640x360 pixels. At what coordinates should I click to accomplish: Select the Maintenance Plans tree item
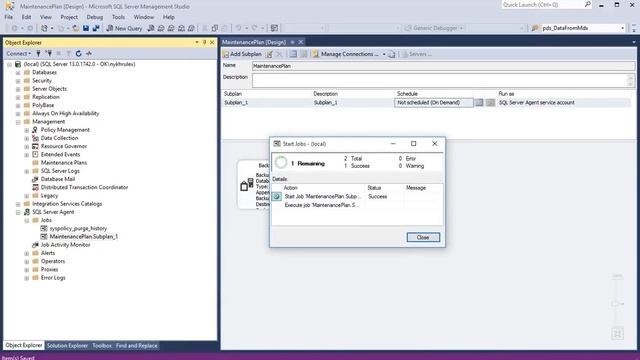point(64,162)
